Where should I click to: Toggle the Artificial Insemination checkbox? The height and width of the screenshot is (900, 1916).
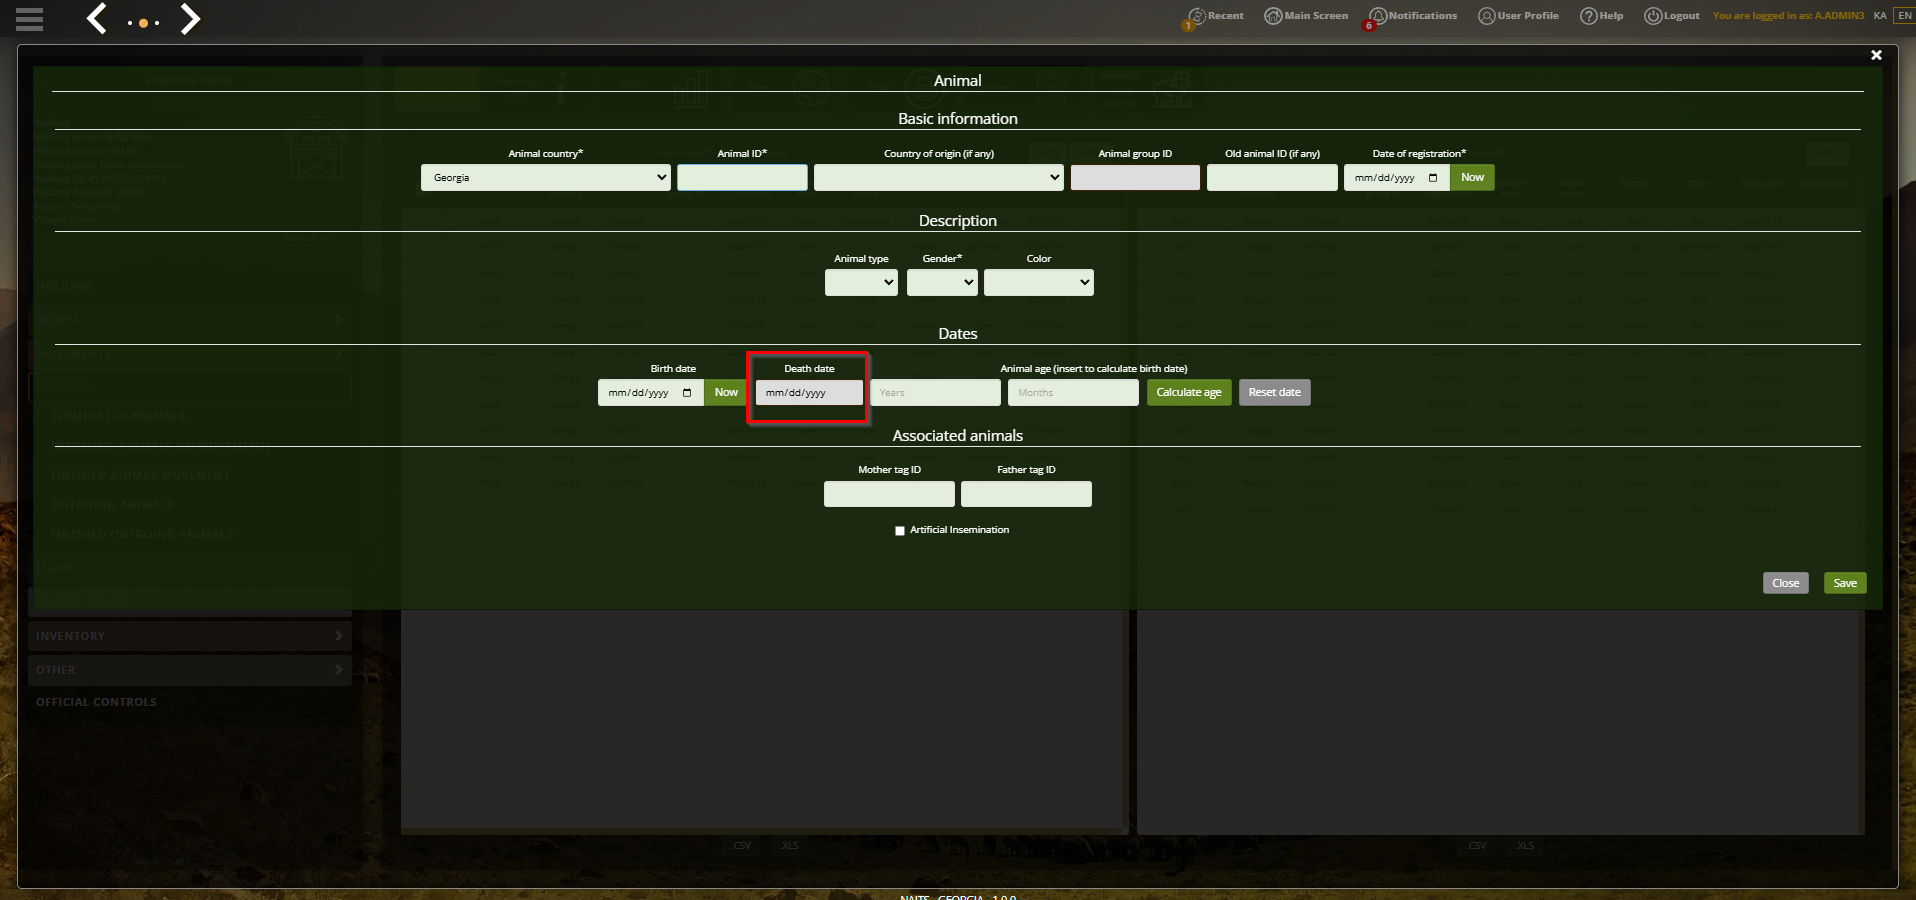click(x=900, y=531)
